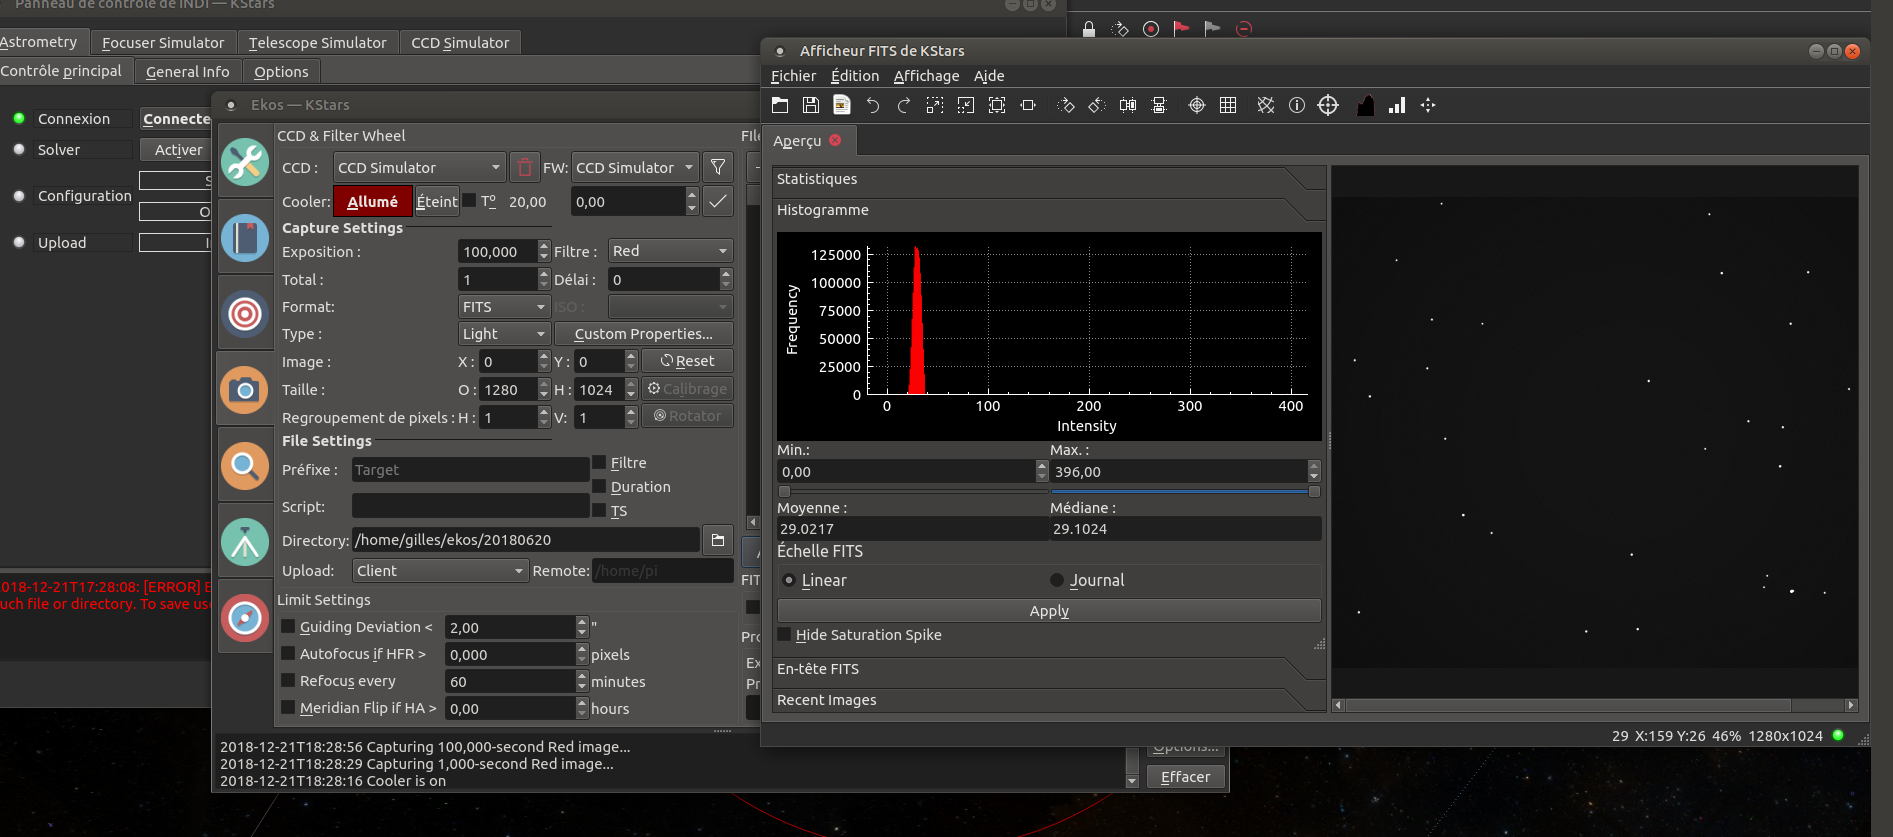Image resolution: width=1893 pixels, height=837 pixels.
Task: Open the Ekos focus magnifier module
Action: 245,466
